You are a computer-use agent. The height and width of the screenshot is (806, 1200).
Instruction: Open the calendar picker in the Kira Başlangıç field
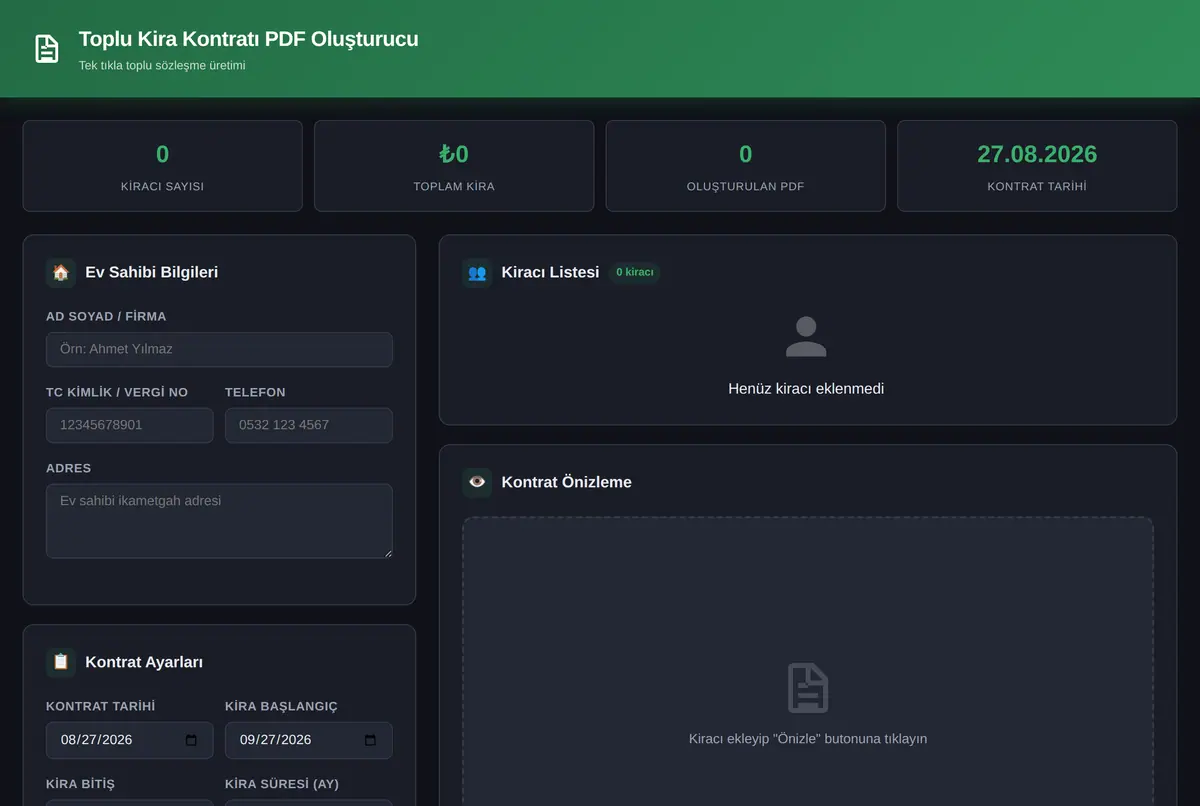[370, 740]
